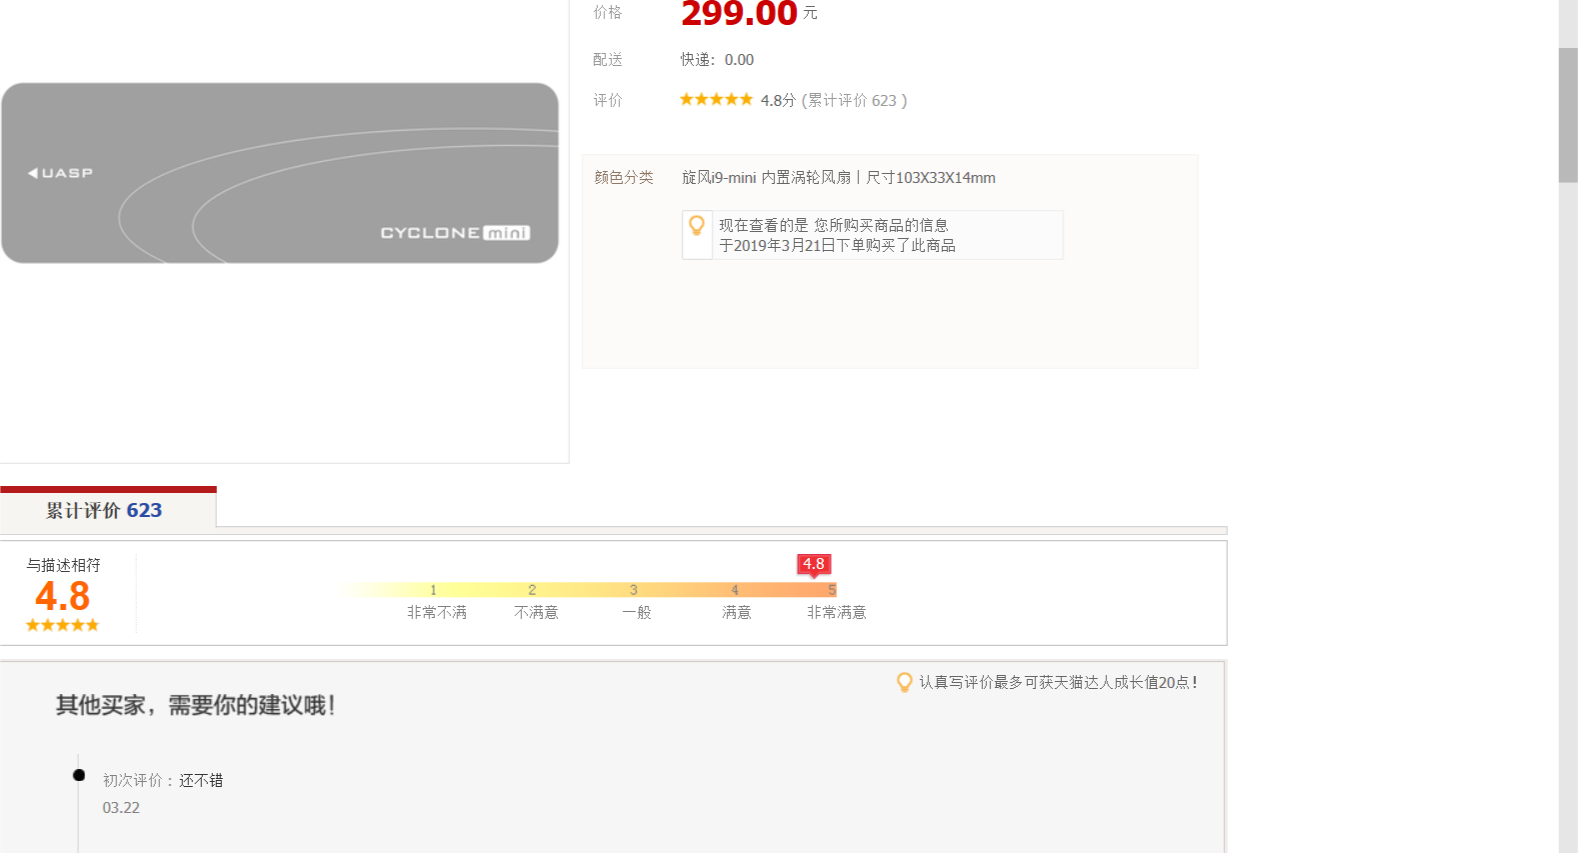
Task: Click the delivery text 快递: 0.00
Action: click(x=717, y=60)
